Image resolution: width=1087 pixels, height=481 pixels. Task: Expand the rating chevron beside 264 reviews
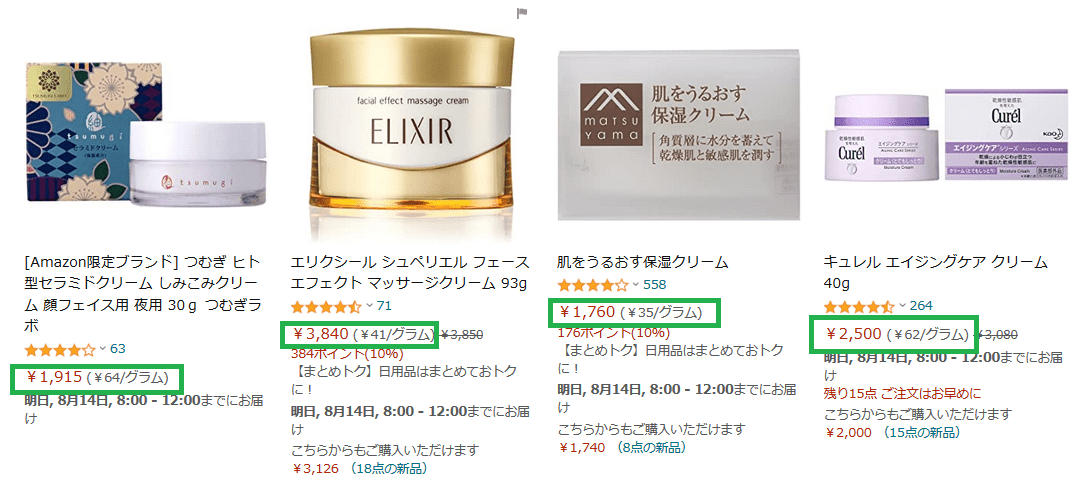902,306
